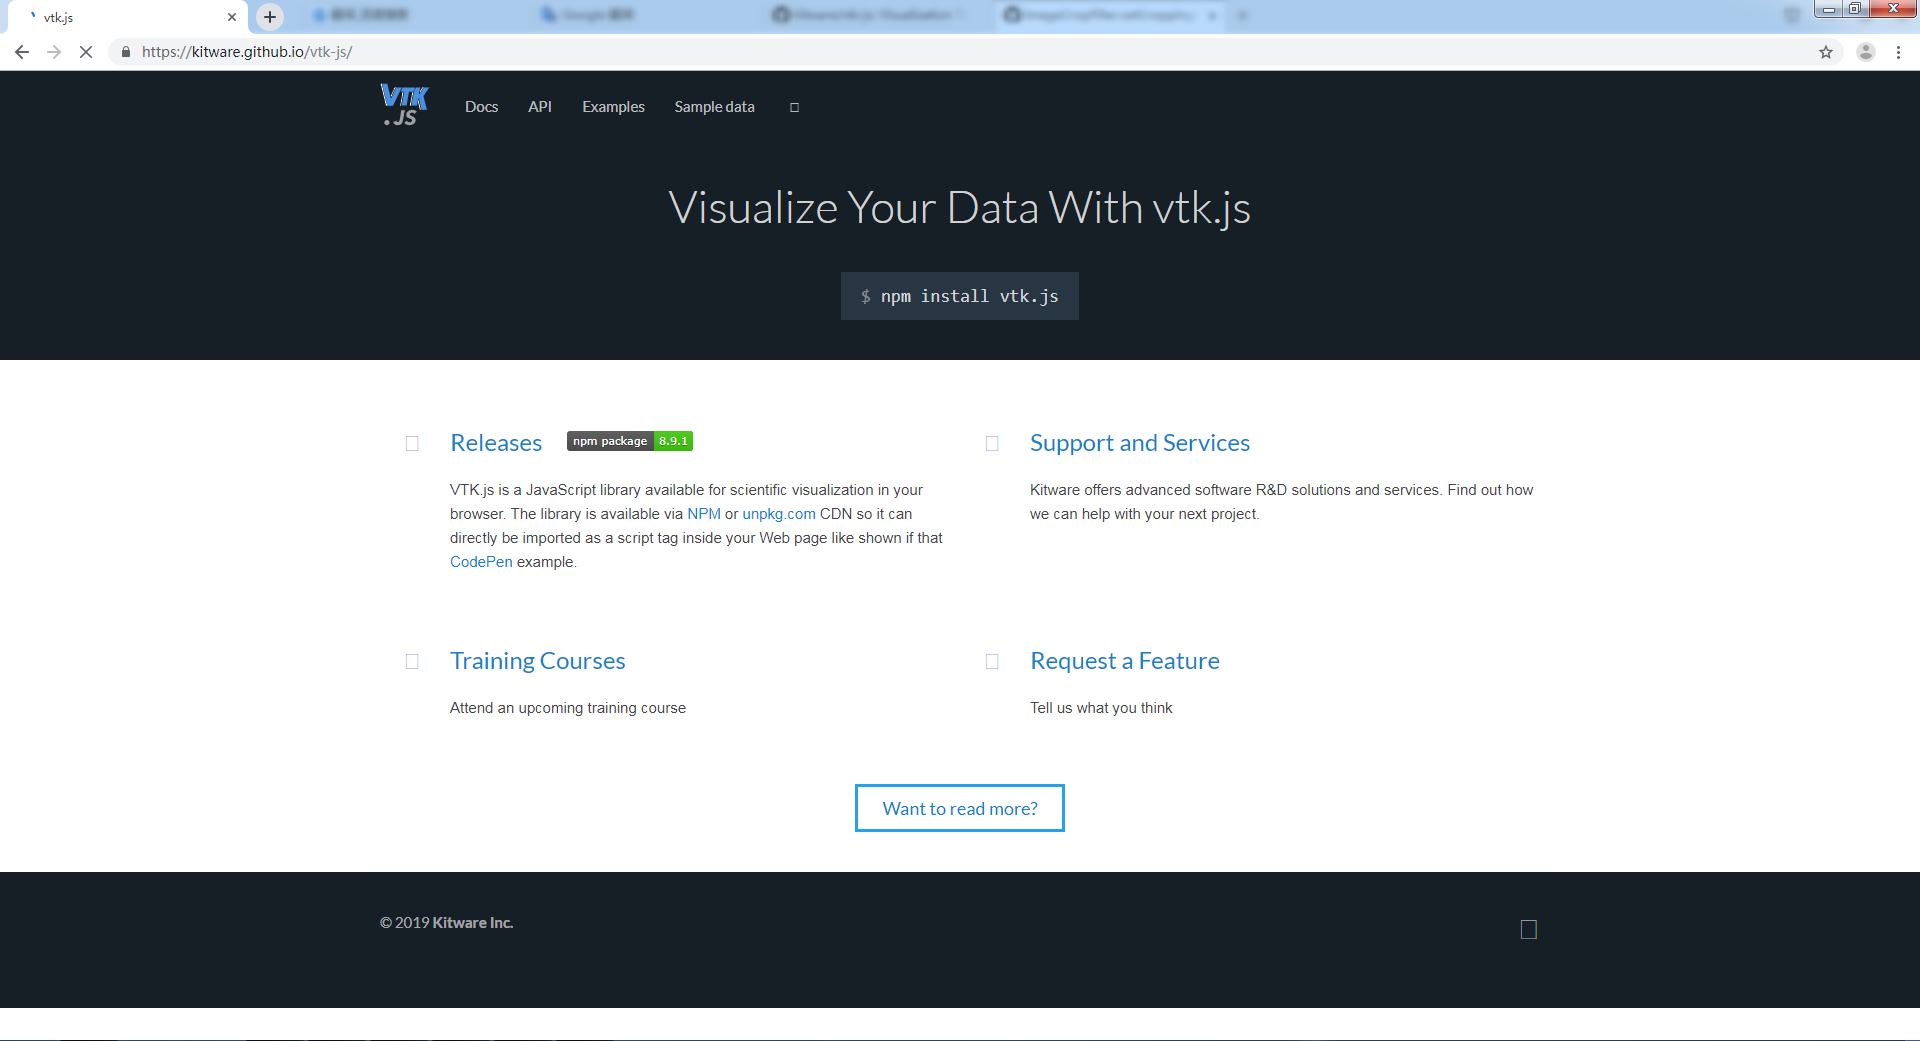Open the unpkg.com link
This screenshot has width=1920, height=1041.
pyautogui.click(x=778, y=513)
